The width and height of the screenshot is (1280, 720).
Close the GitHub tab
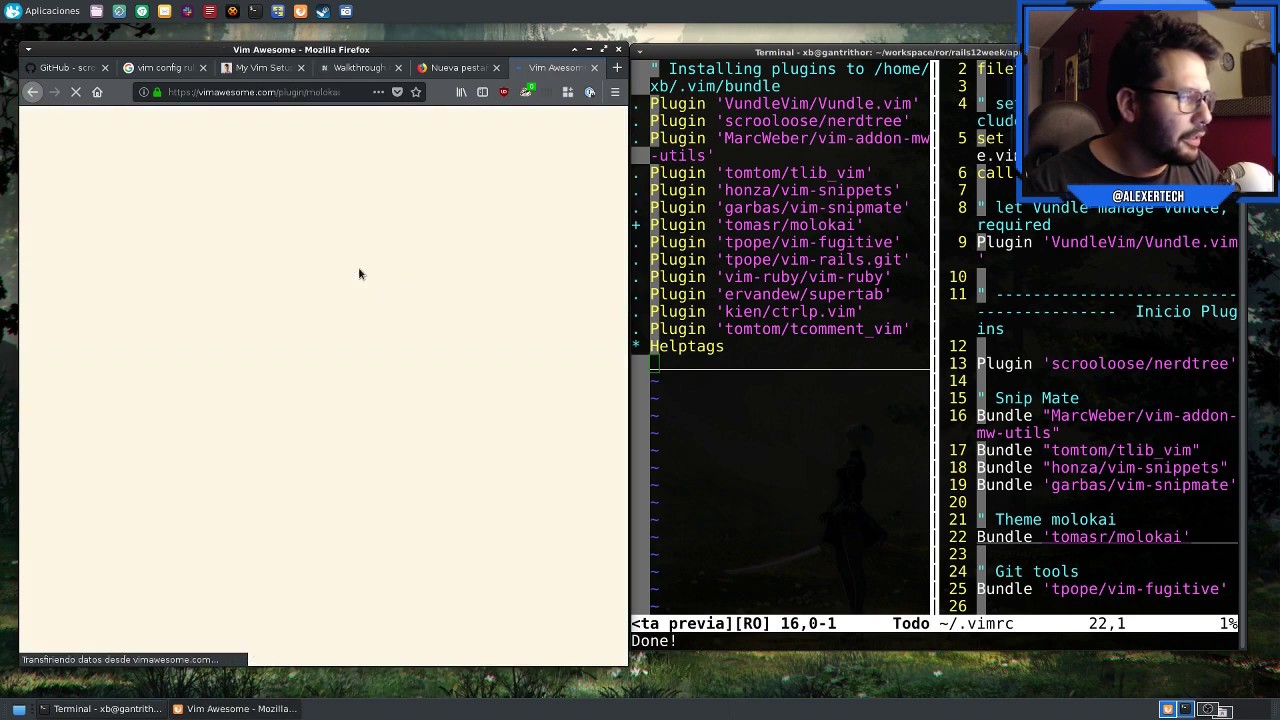(x=105, y=68)
